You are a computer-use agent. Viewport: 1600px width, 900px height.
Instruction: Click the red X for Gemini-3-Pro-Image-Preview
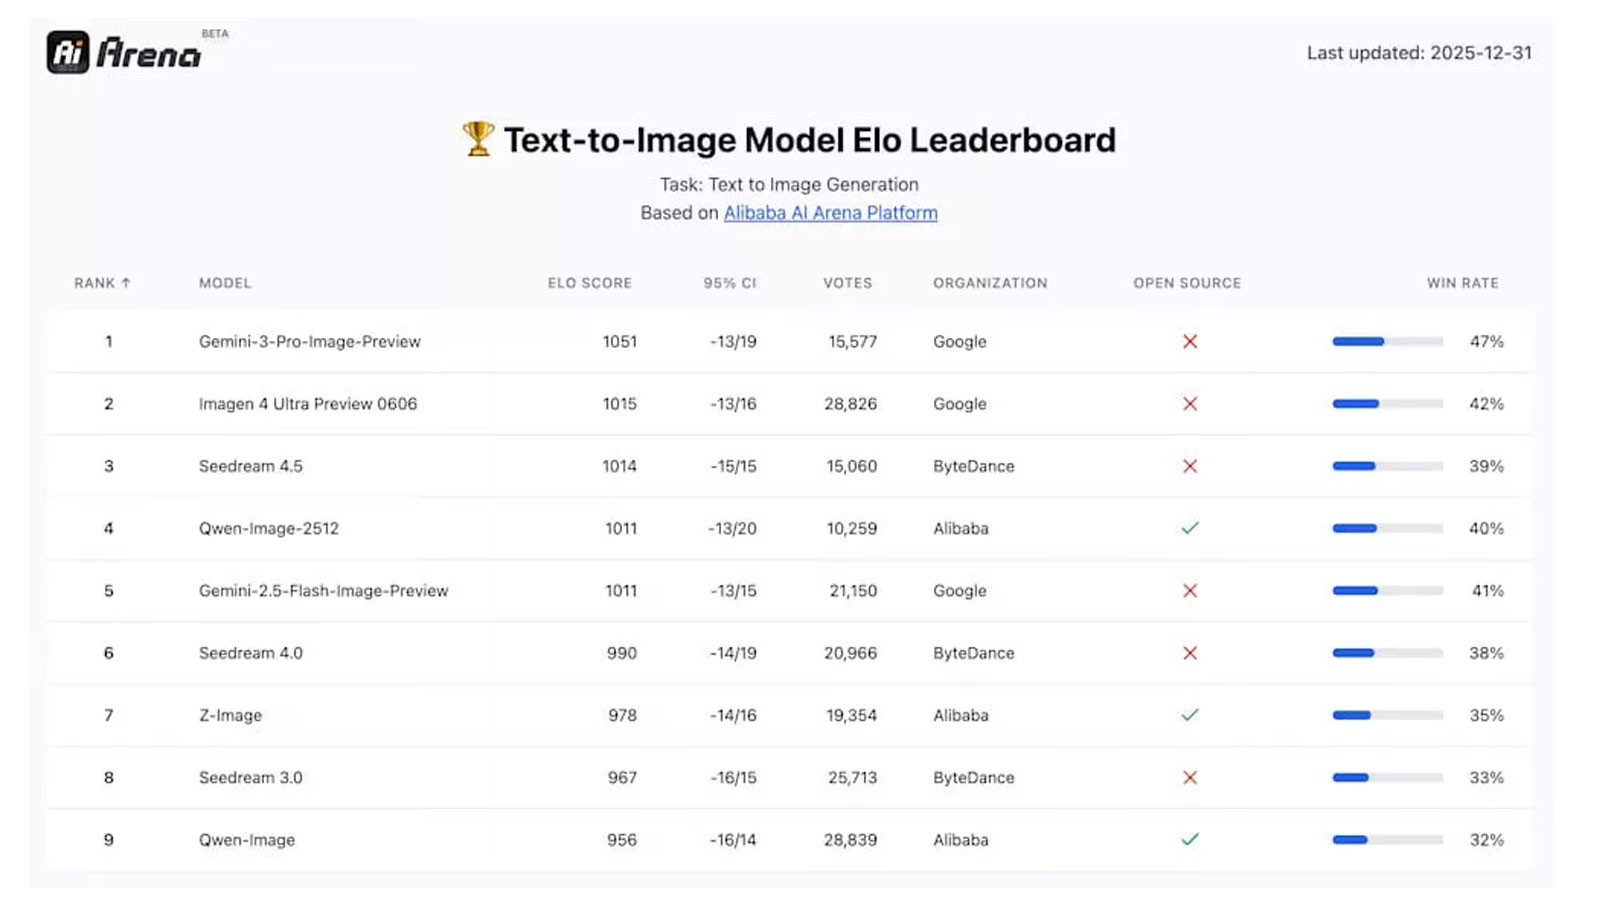click(x=1189, y=342)
